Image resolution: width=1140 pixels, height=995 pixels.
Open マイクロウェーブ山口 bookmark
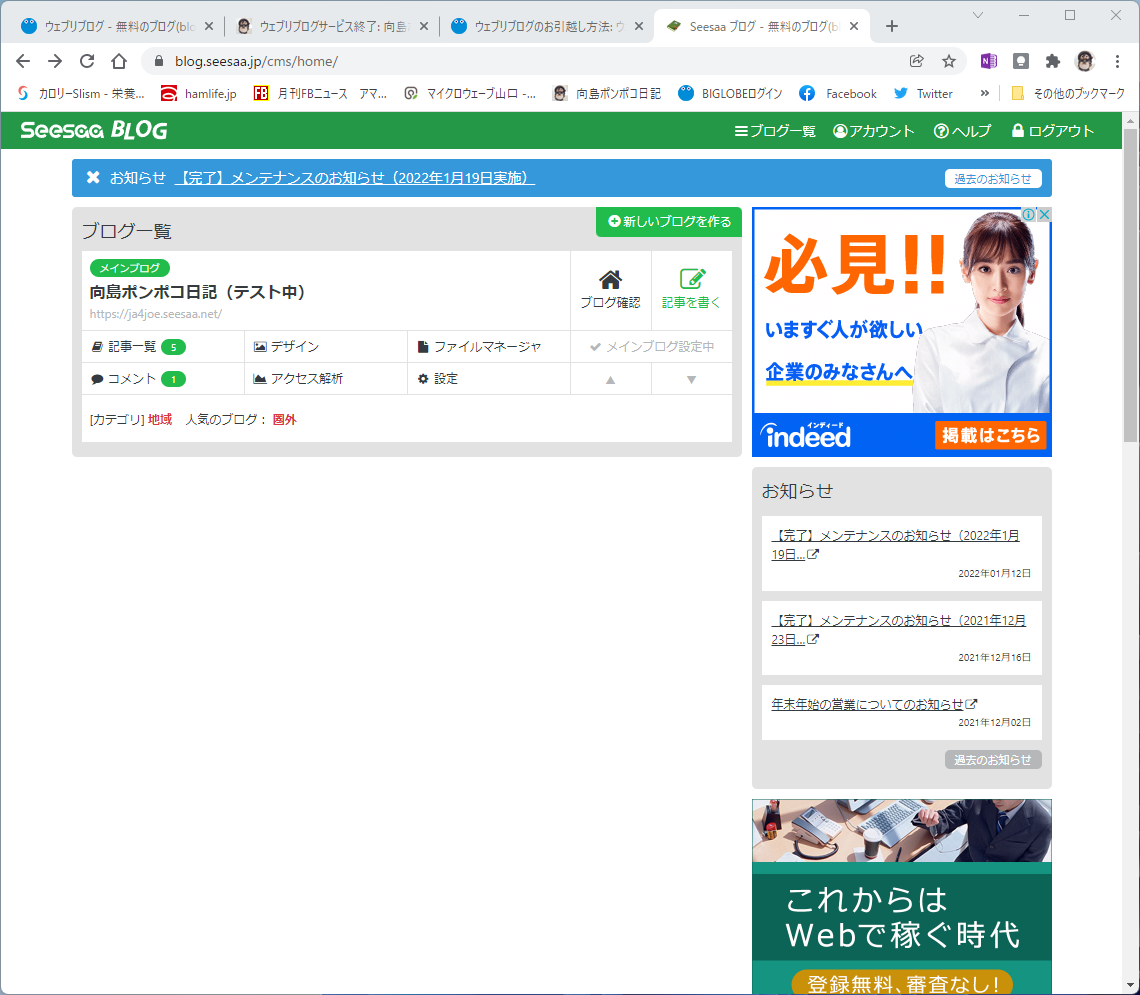470,94
